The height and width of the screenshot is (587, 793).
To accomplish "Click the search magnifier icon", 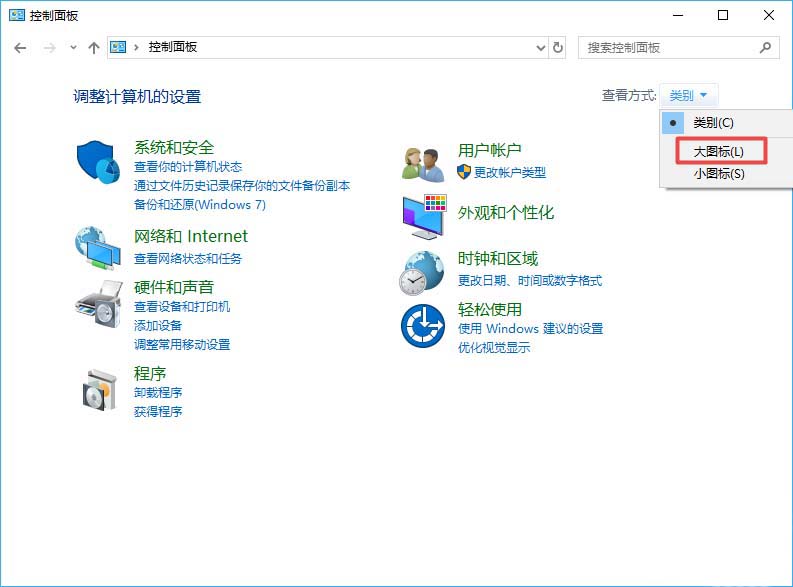I will 765,48.
